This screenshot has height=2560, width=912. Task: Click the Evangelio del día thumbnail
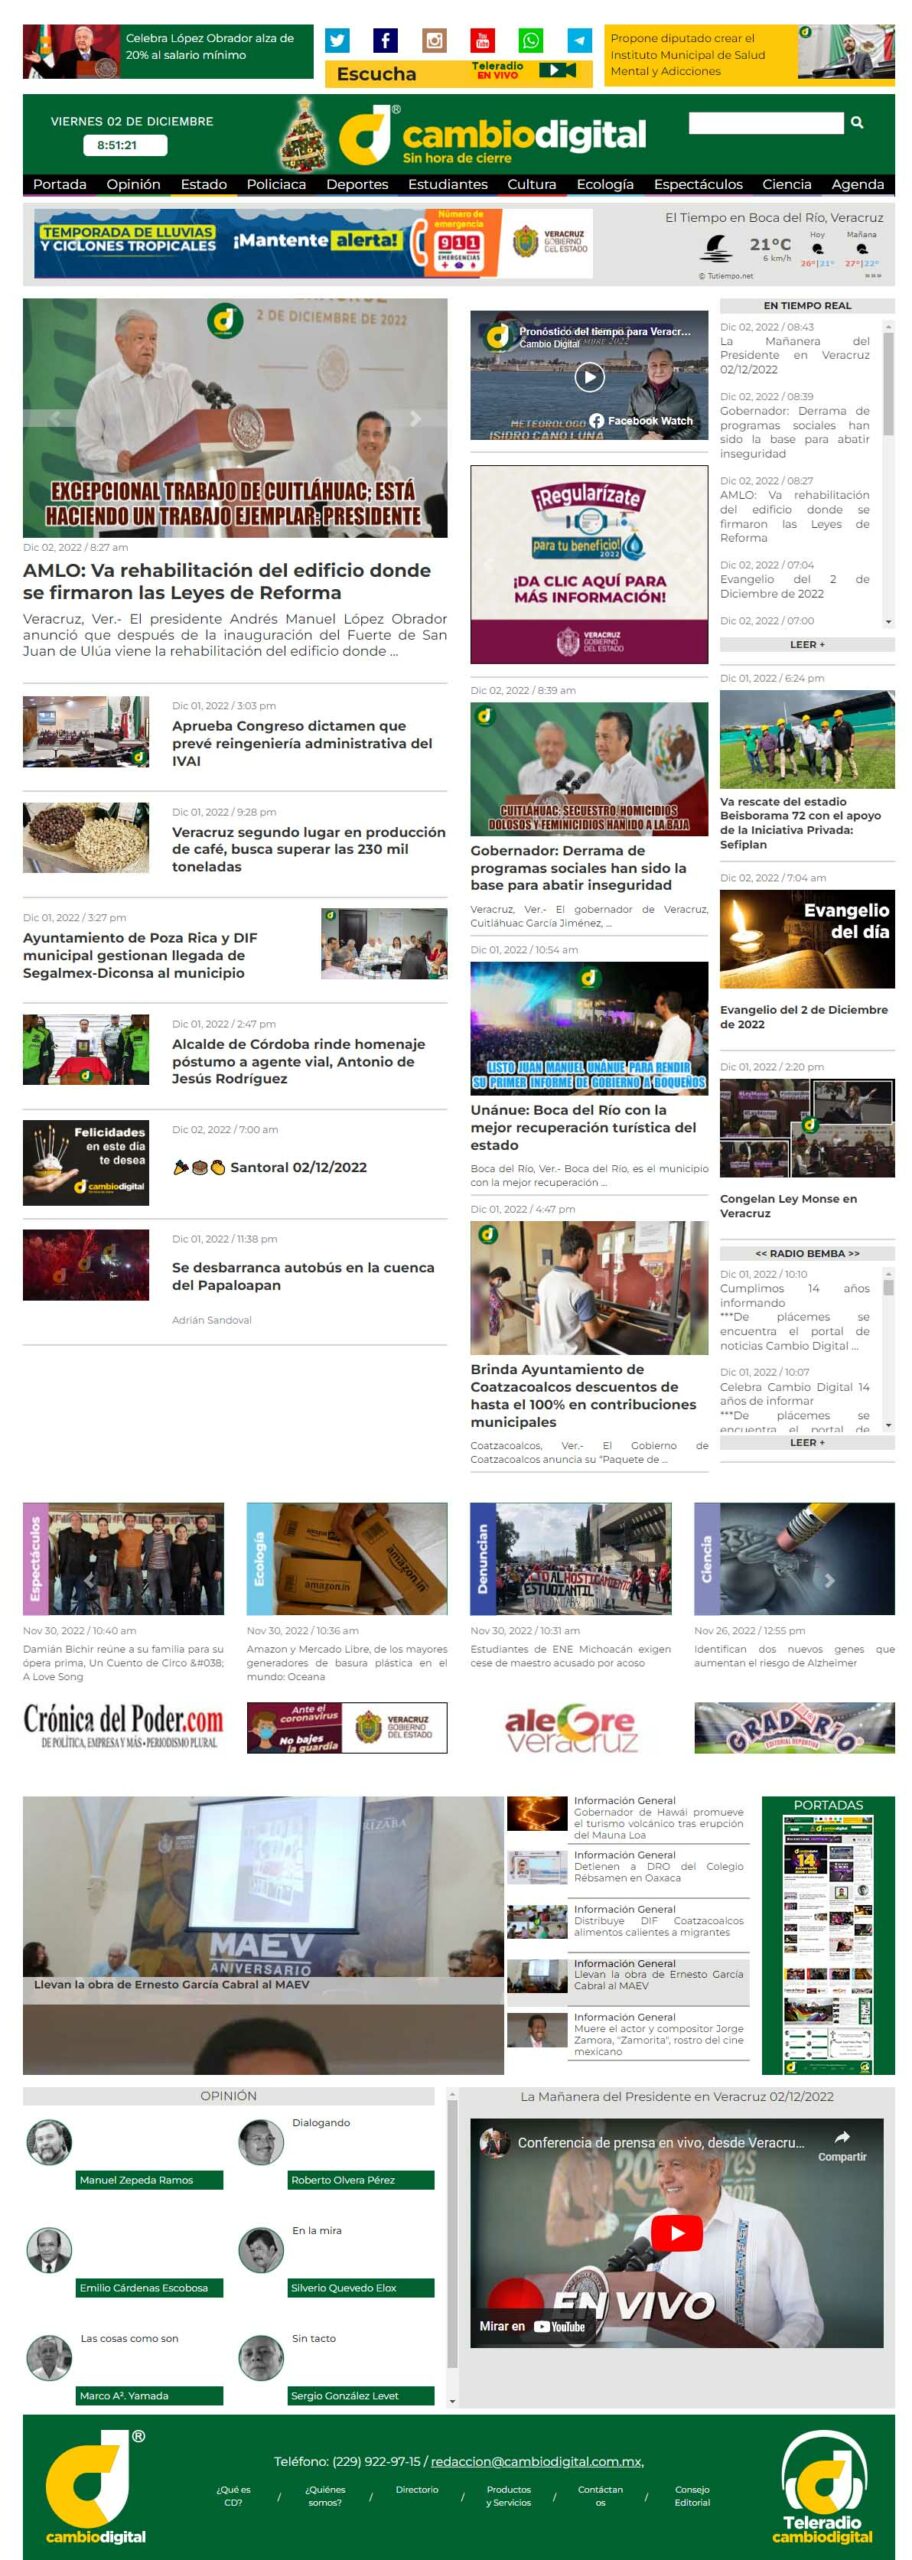(807, 939)
